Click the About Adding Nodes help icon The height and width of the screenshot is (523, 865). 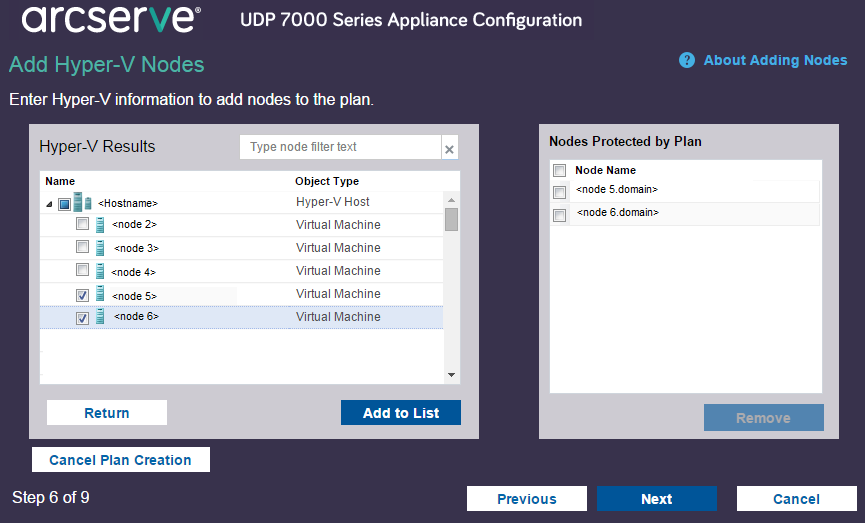[x=687, y=61]
